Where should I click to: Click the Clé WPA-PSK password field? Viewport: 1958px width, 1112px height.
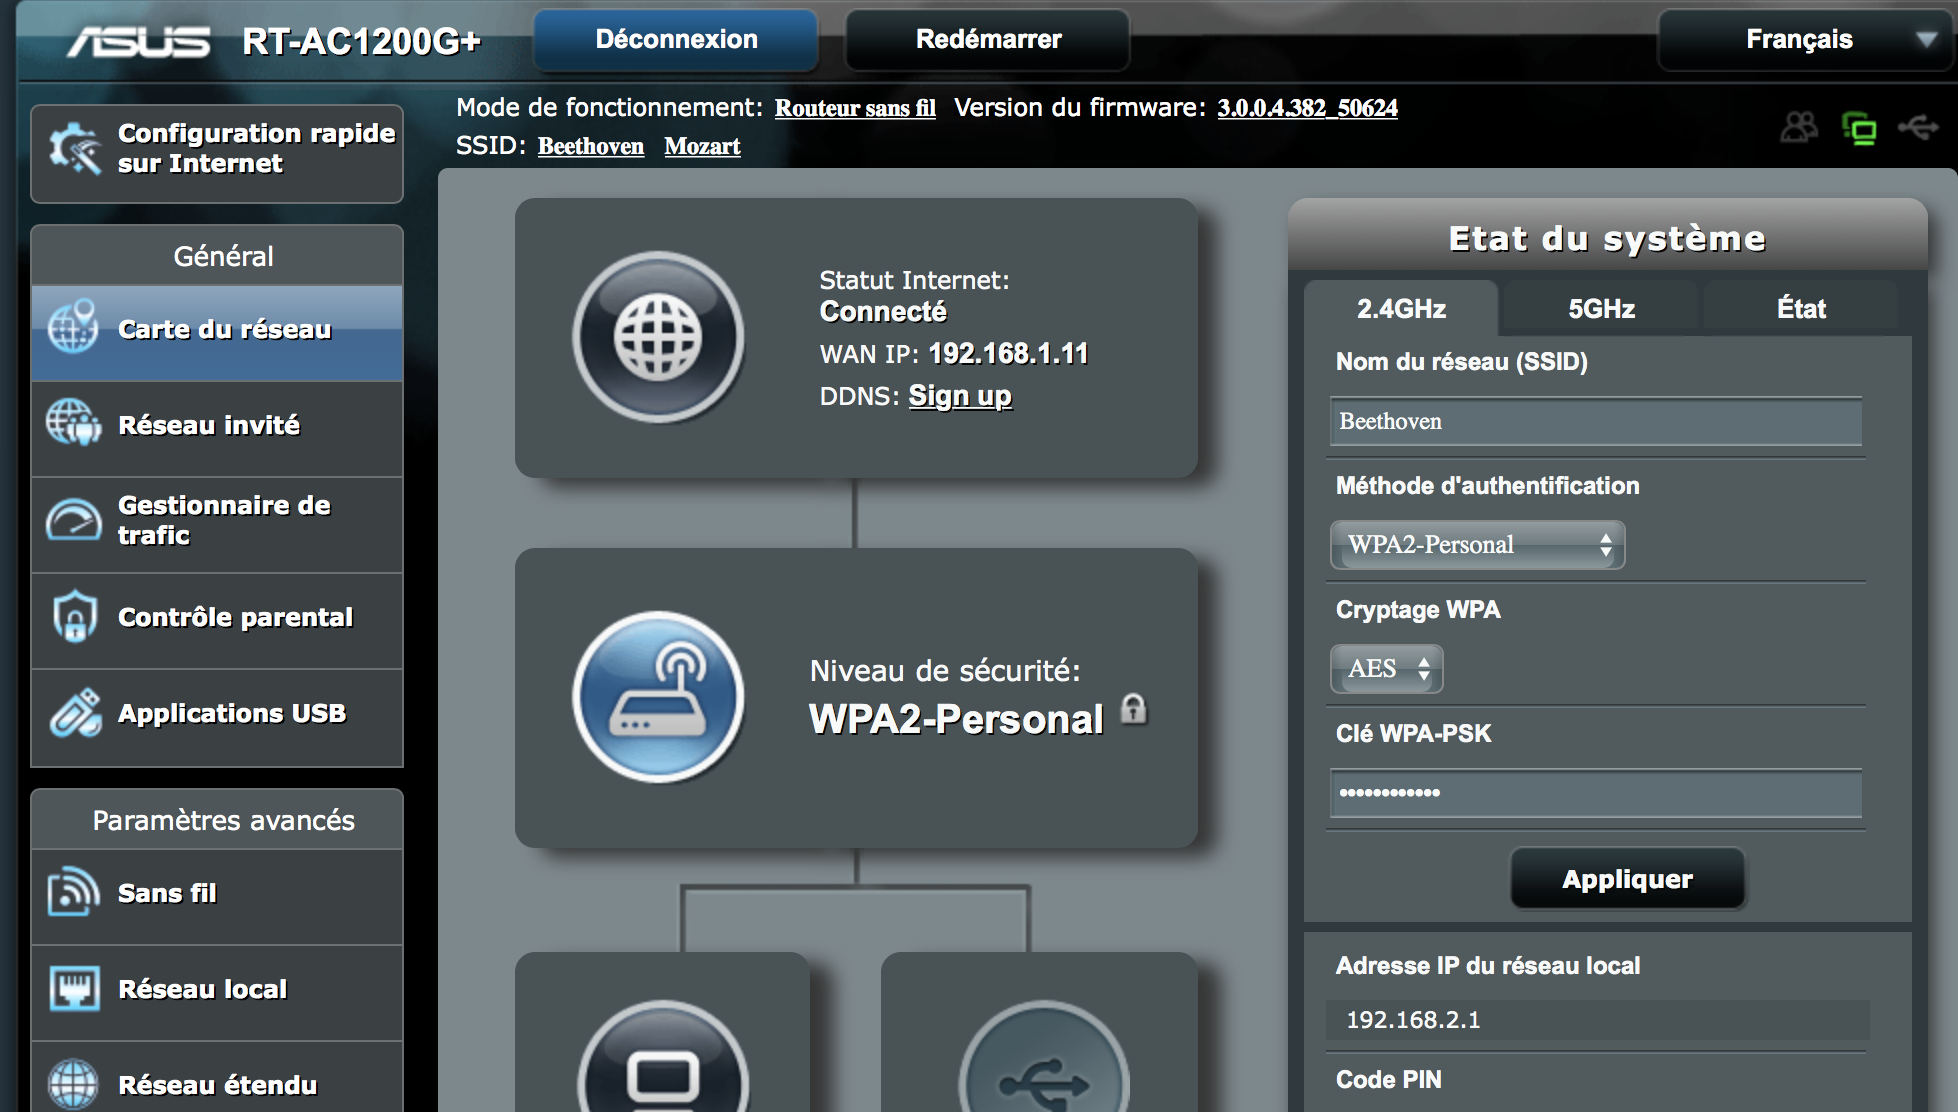pyautogui.click(x=1595, y=793)
